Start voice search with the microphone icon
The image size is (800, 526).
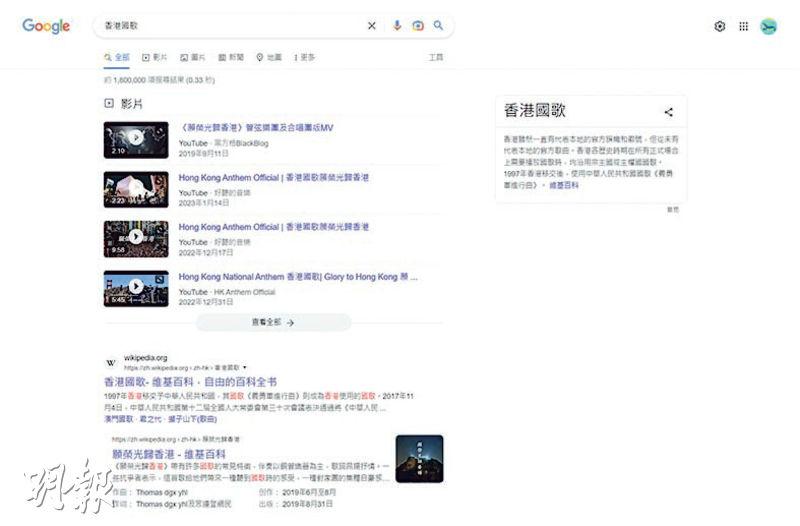click(397, 26)
